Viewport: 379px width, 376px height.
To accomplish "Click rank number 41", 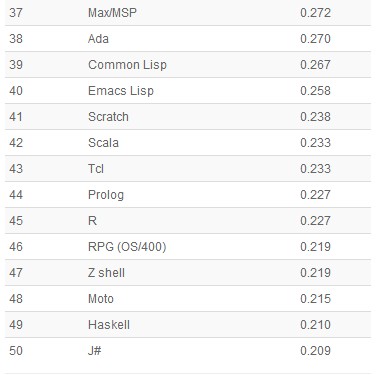I will click(16, 117).
